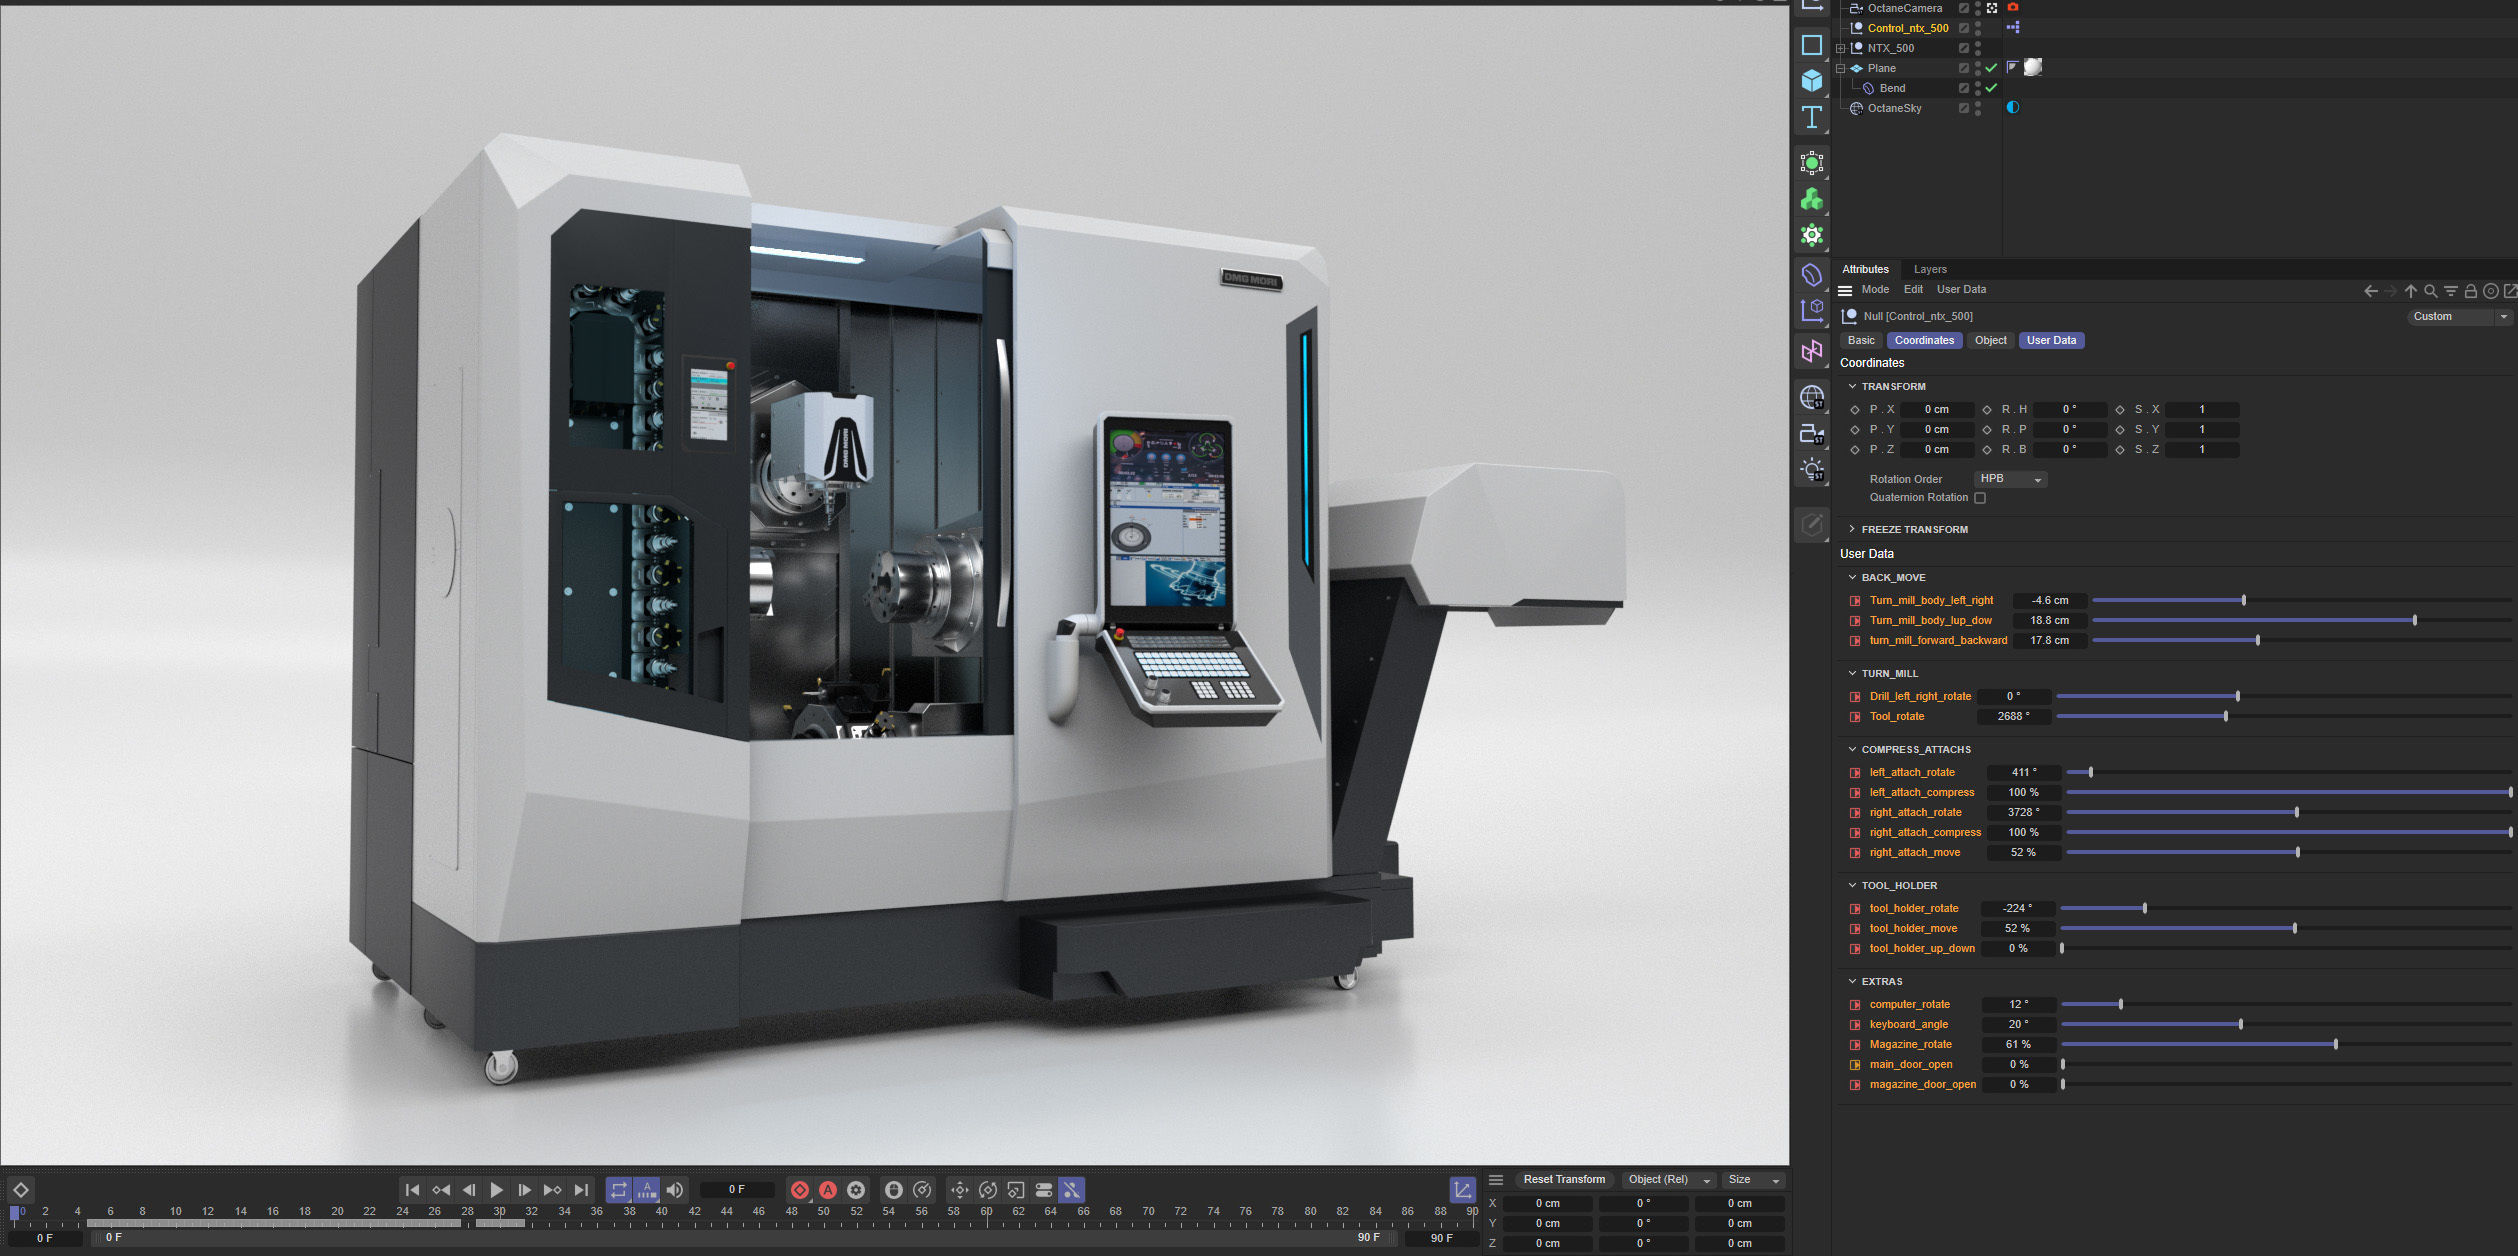Select the Cube primitive tool icon
This screenshot has height=1256, width=2518.
click(x=1811, y=81)
